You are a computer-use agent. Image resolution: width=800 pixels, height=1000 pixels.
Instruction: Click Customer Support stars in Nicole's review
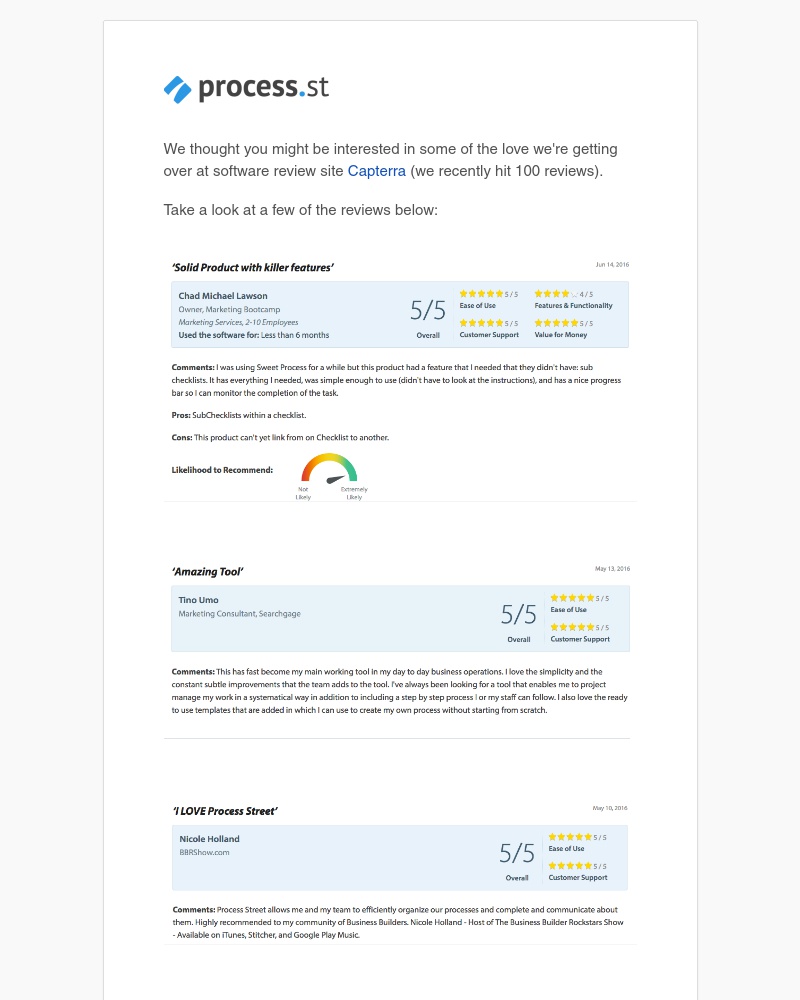(x=570, y=866)
